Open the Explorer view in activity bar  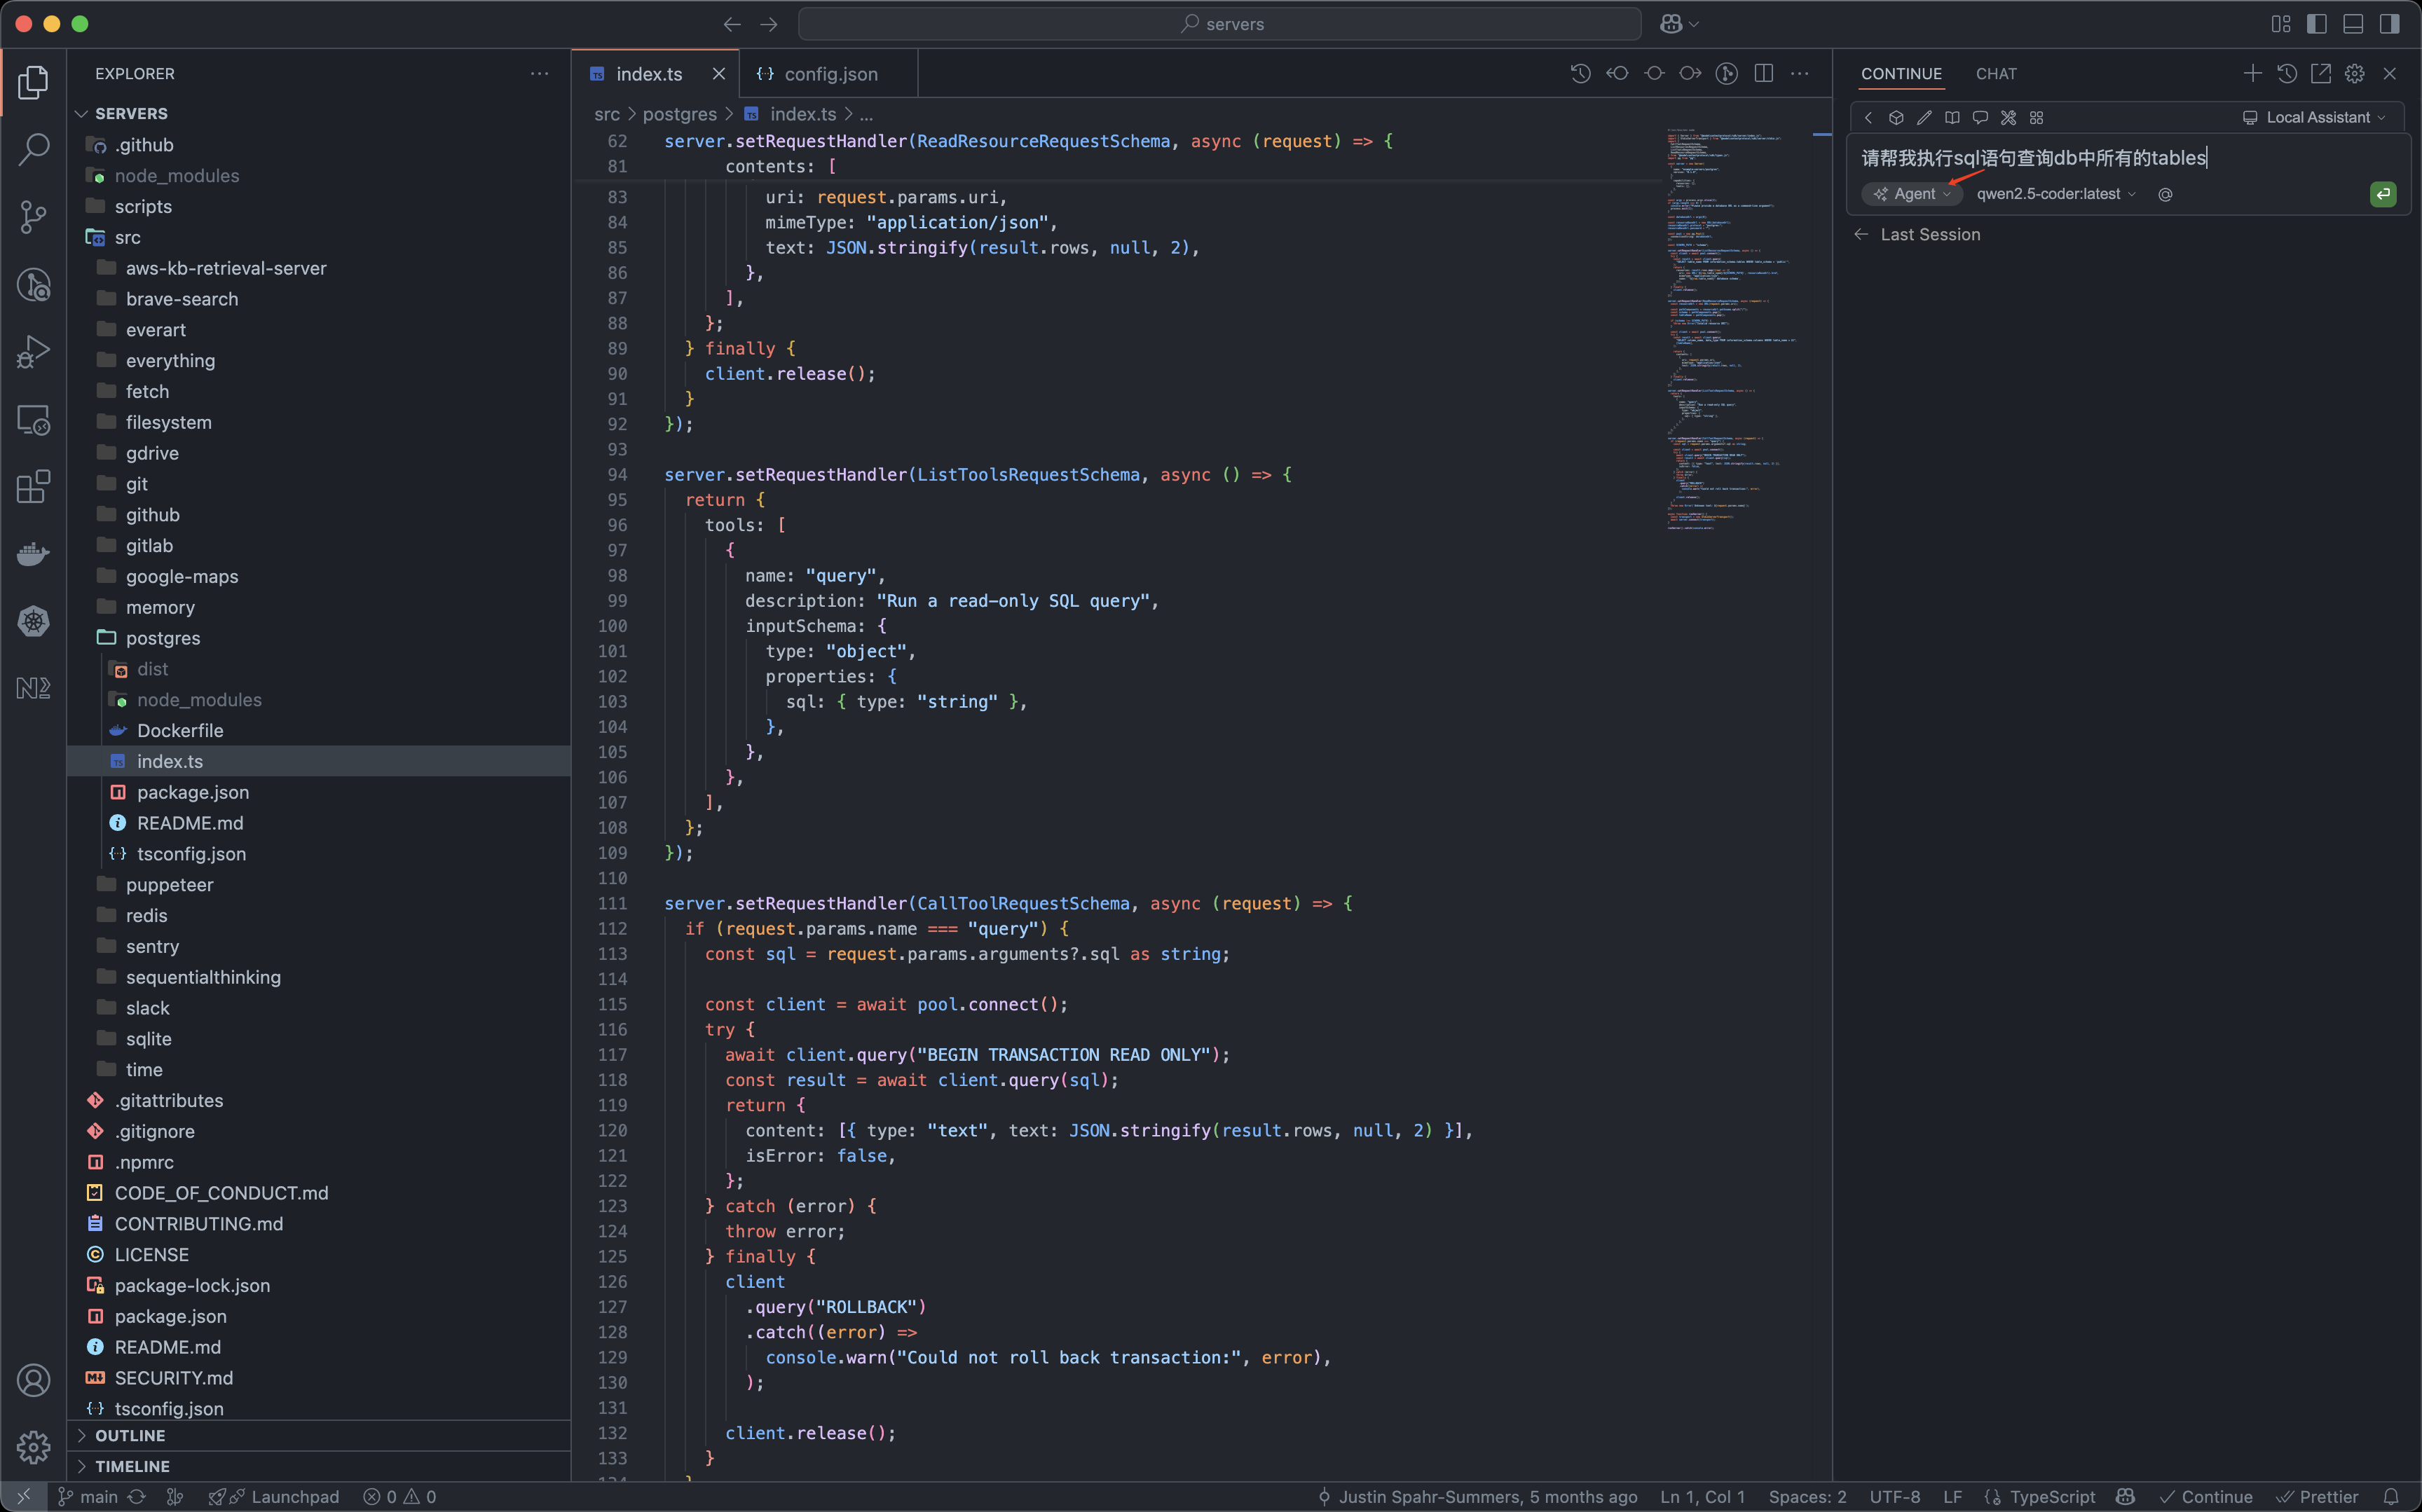click(33, 81)
